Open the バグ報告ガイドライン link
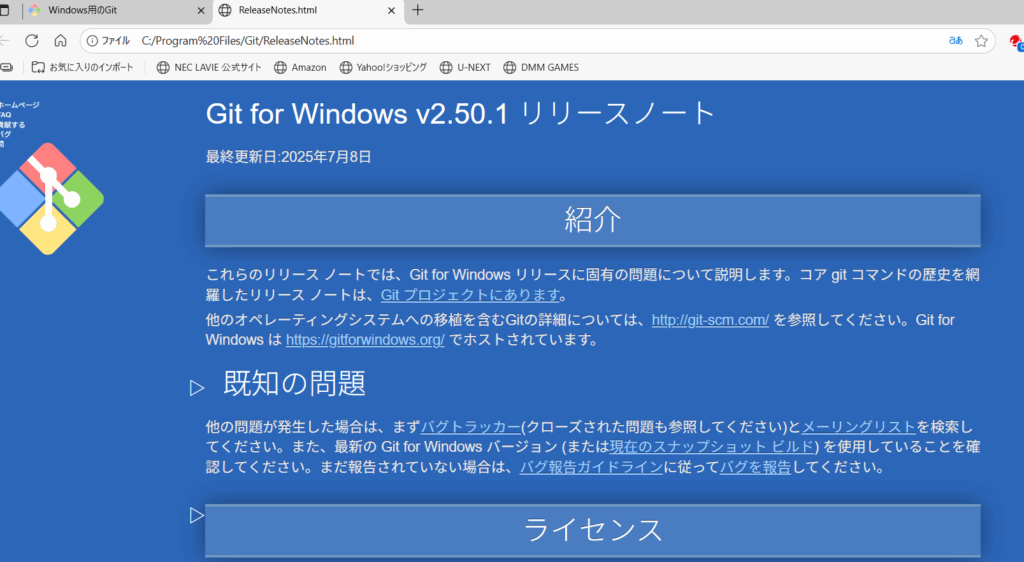Viewport: 1024px width, 562px height. pyautogui.click(x=591, y=467)
